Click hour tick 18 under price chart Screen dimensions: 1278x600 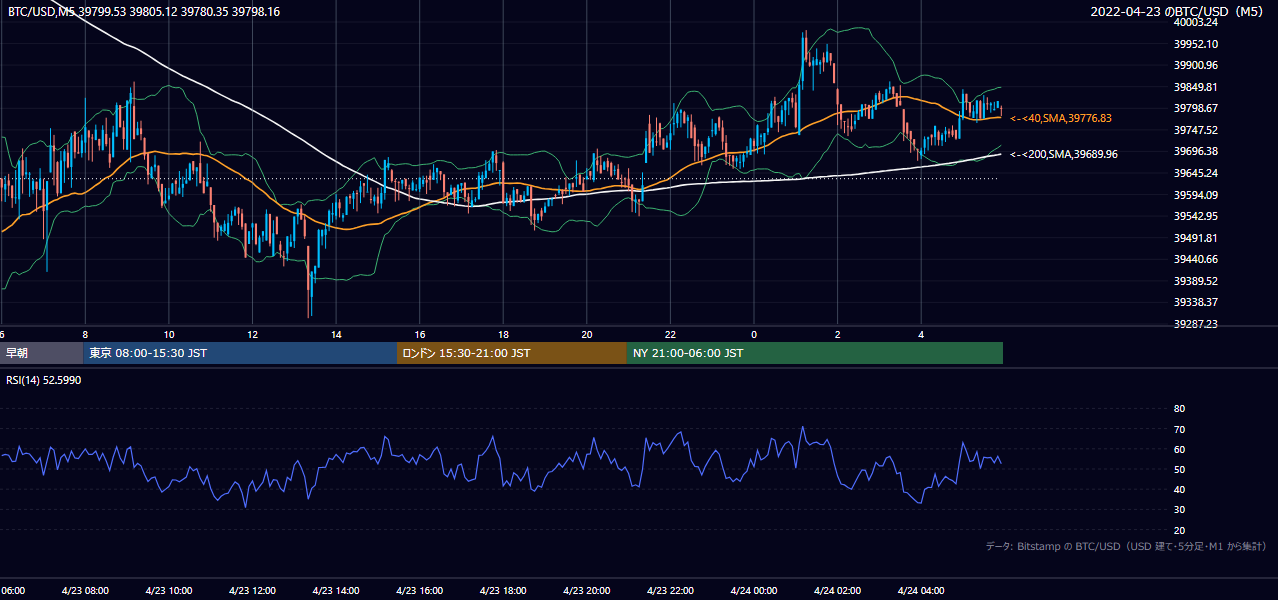(x=503, y=334)
